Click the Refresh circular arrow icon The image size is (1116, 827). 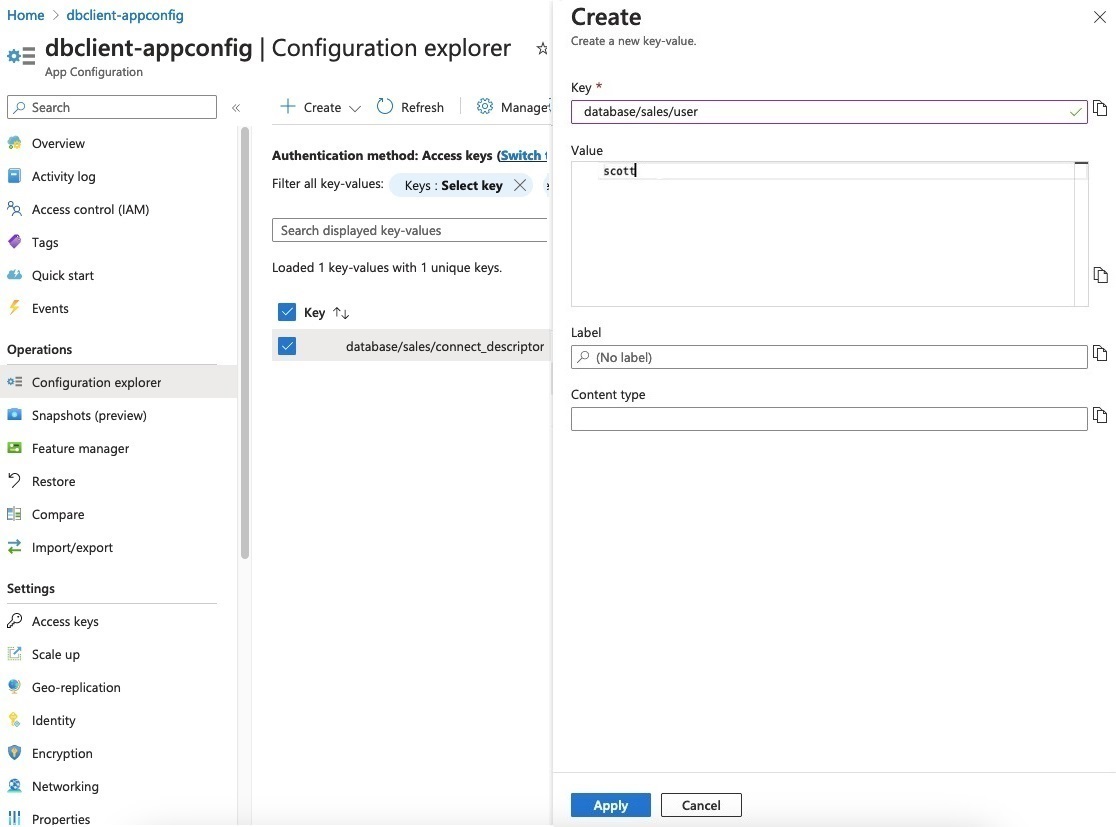click(x=385, y=107)
